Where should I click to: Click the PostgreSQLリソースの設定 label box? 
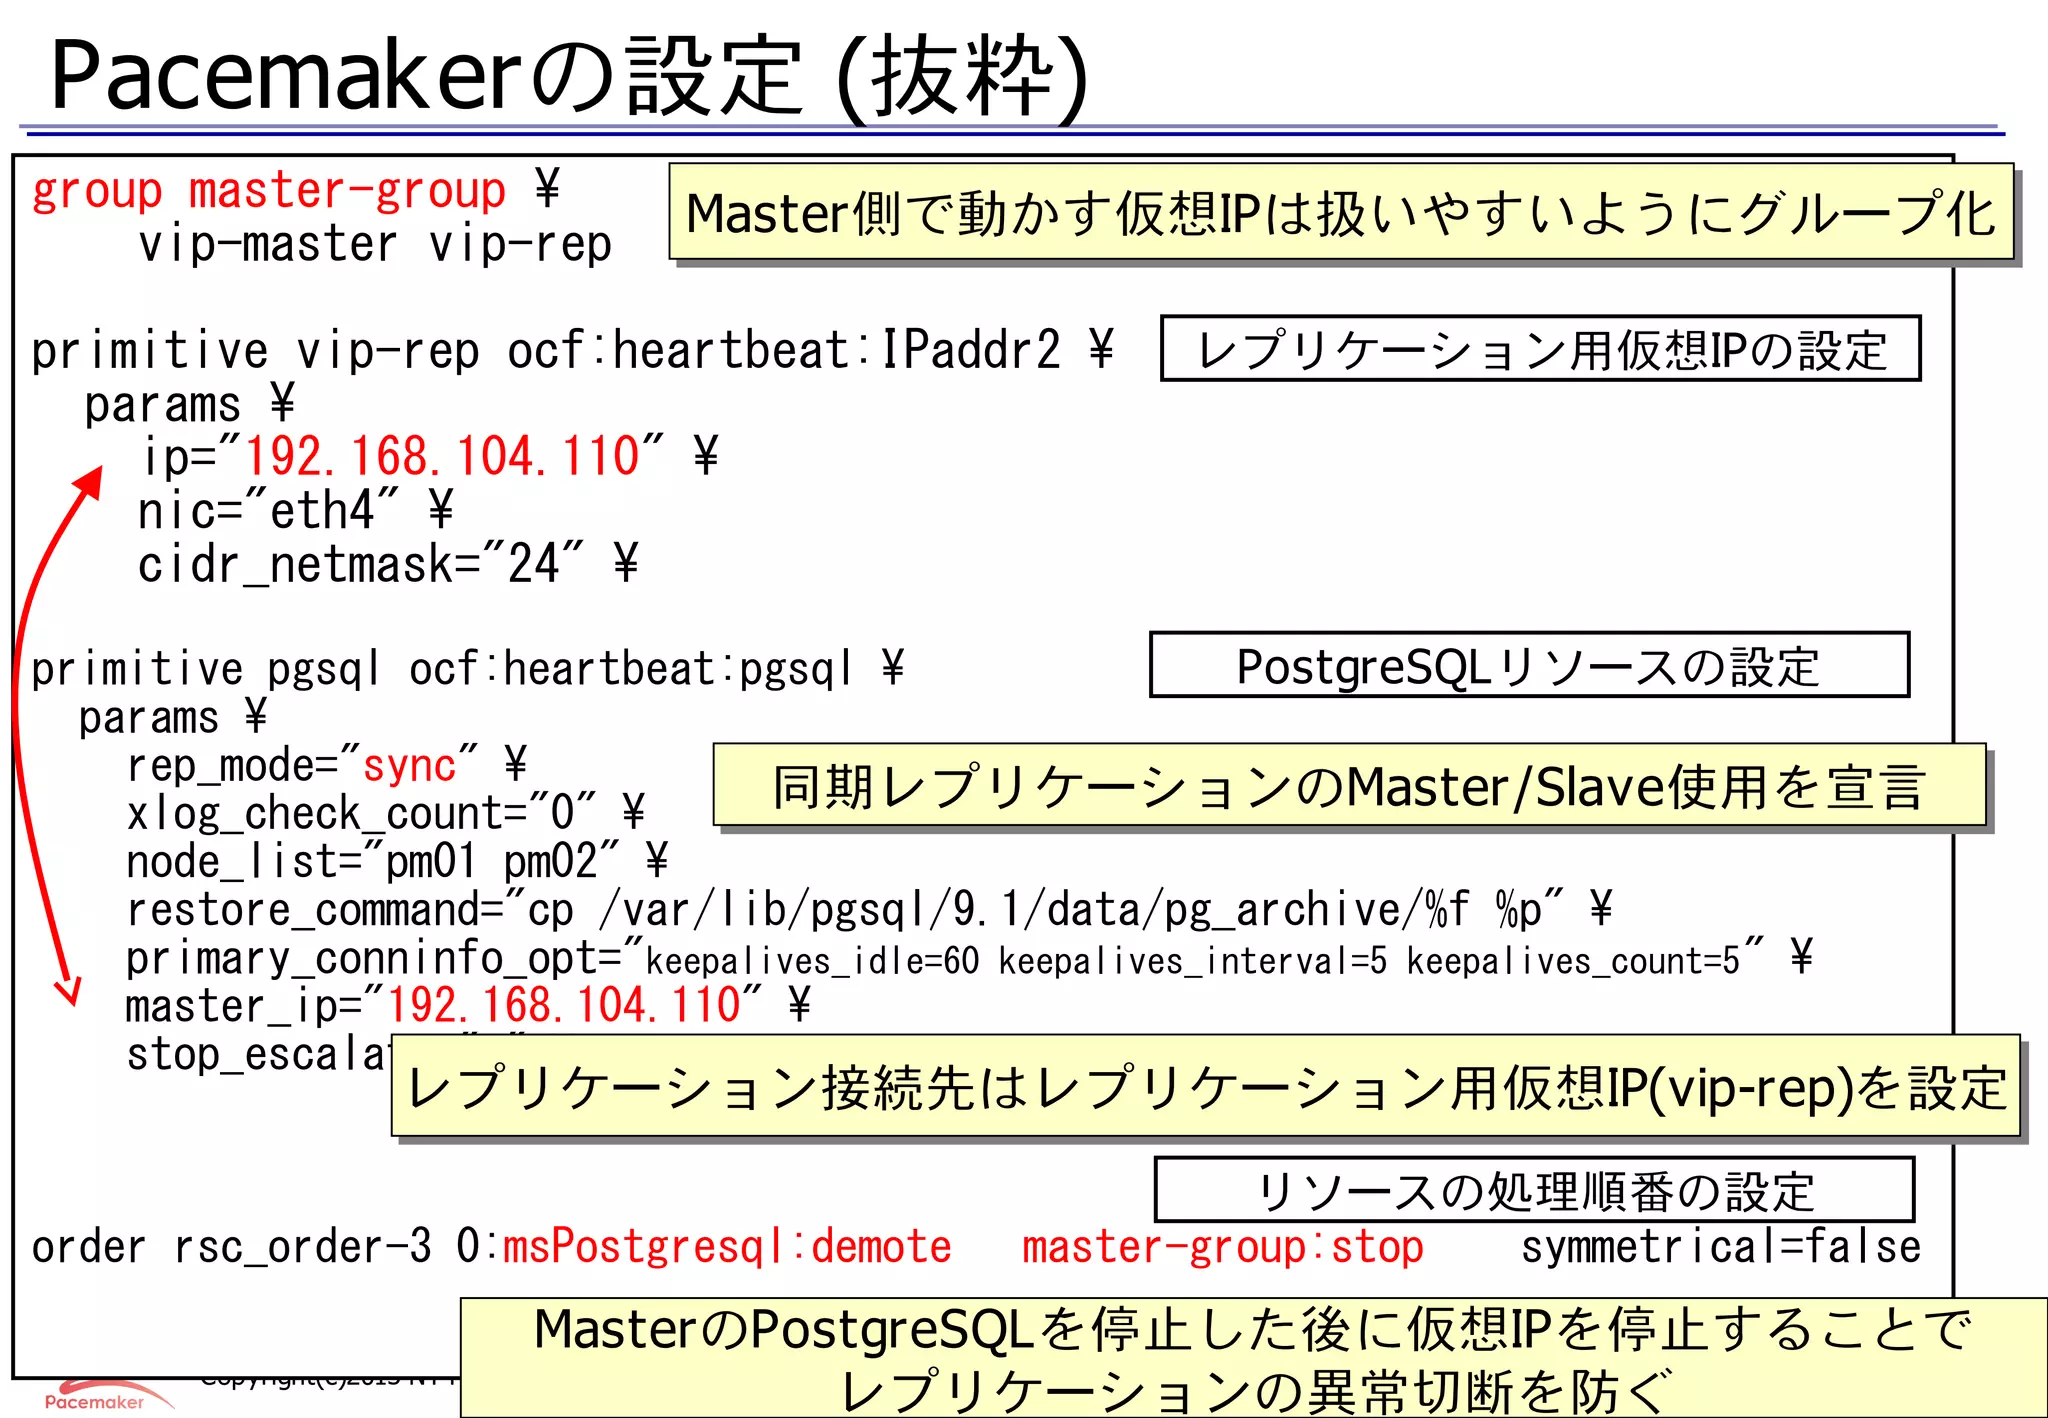pos(1529,665)
